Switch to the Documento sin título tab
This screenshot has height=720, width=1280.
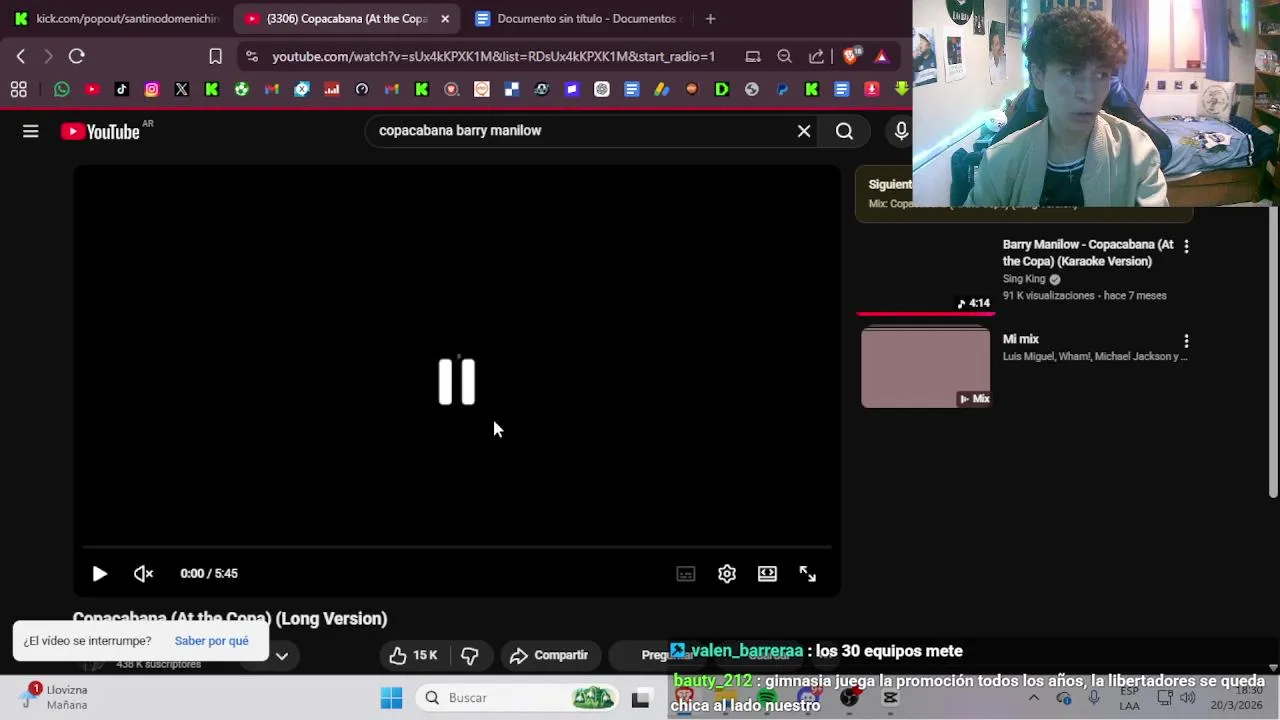point(577,18)
